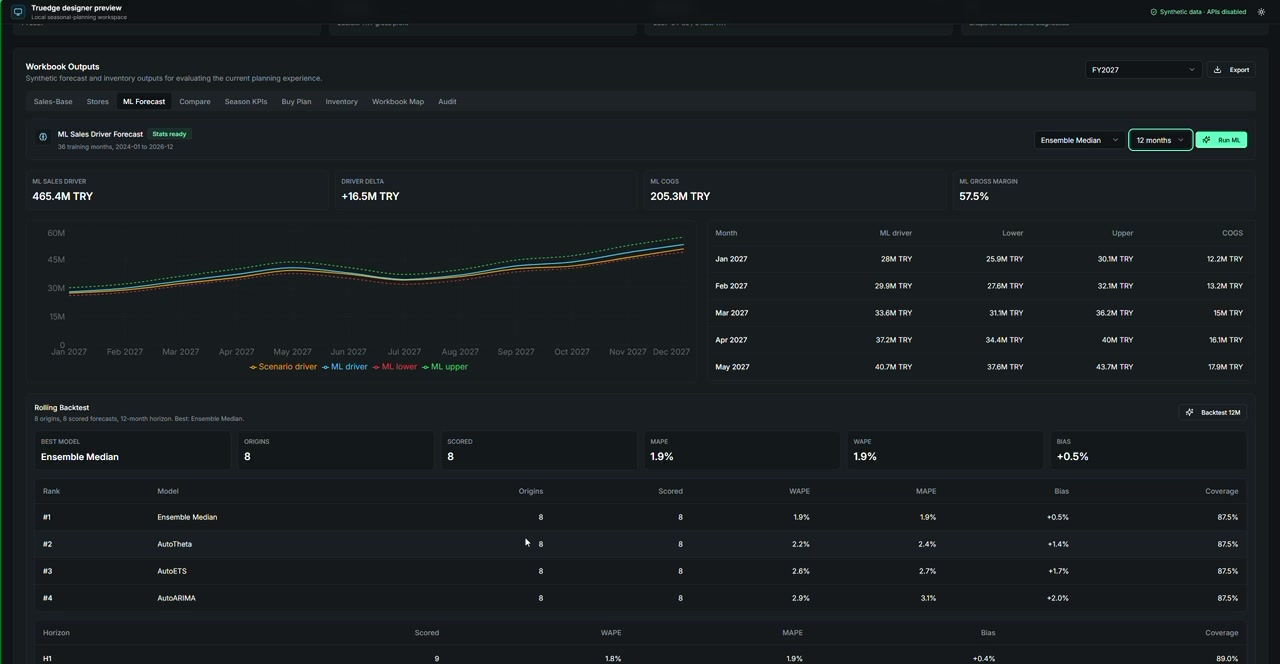Screen dimensions: 1280x664
Task: Open the Workbook Map tab
Action: [x=398, y=102]
